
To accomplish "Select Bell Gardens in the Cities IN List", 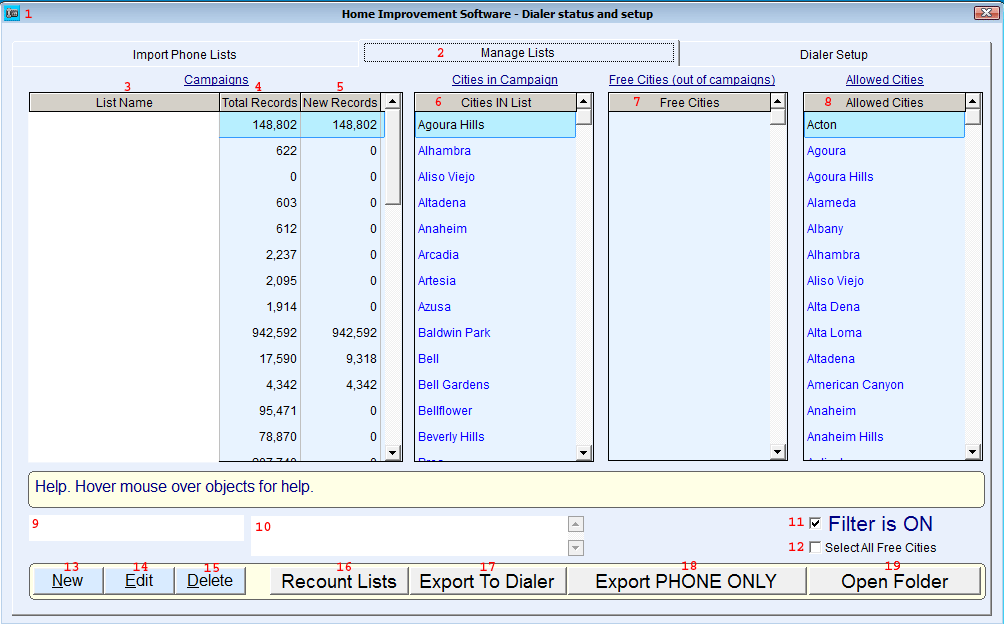I will click(x=496, y=385).
